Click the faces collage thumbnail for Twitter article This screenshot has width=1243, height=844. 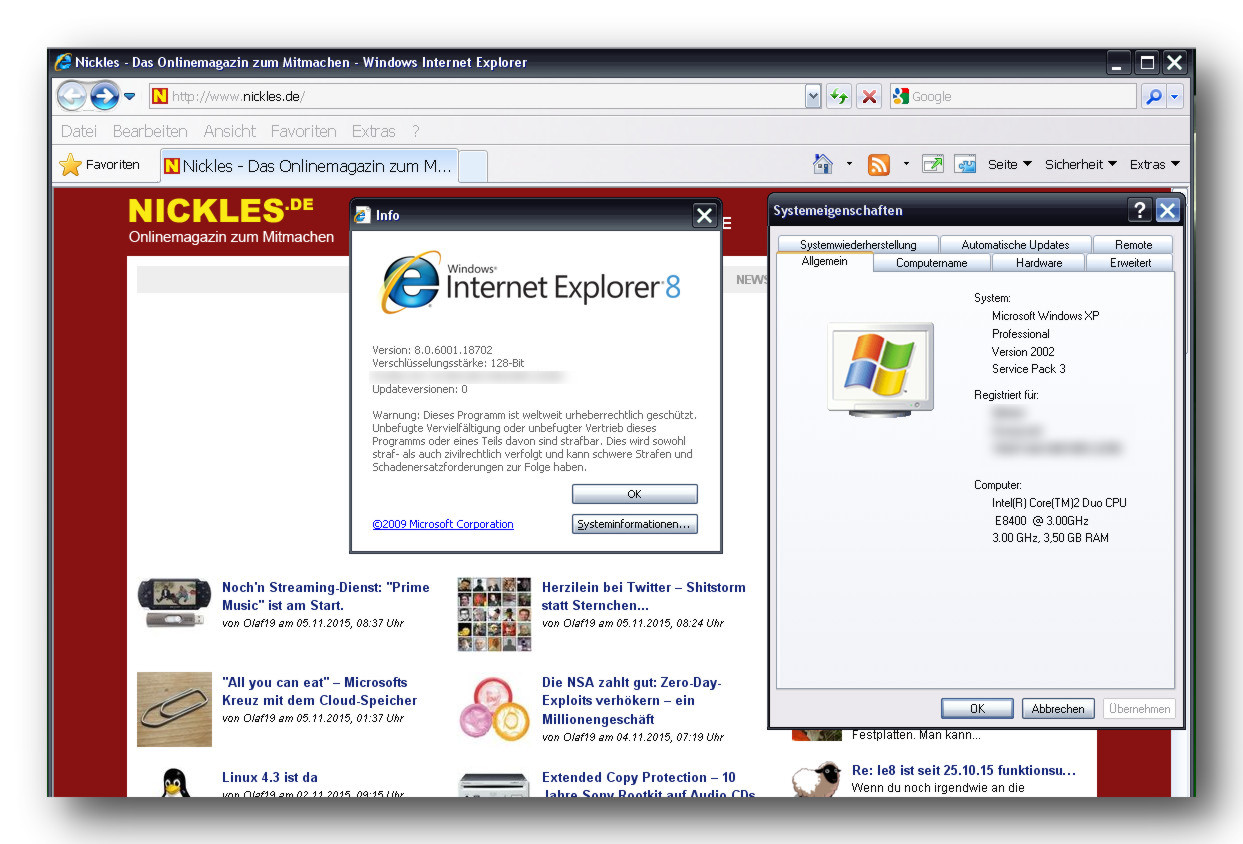pyautogui.click(x=494, y=614)
